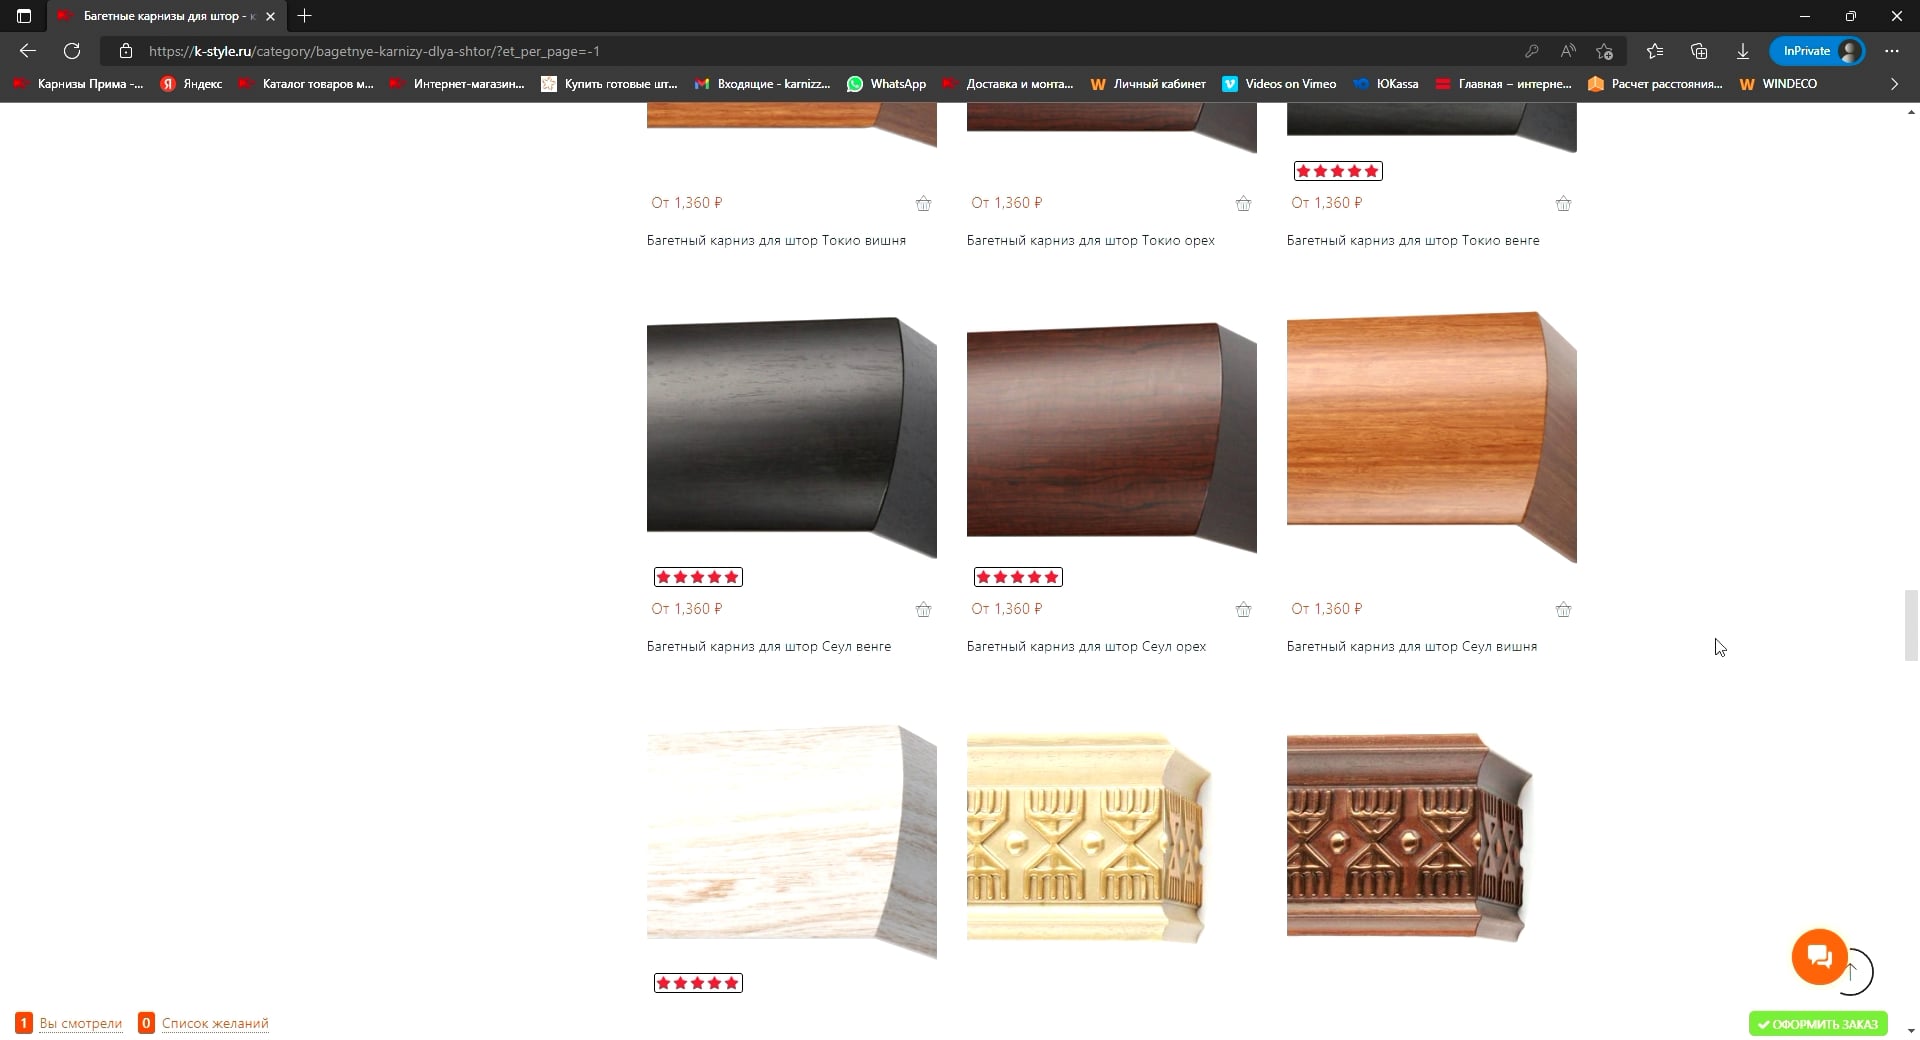Add Сеул орех cornice to cart
Screen dimensions: 1920x1040
point(1243,609)
